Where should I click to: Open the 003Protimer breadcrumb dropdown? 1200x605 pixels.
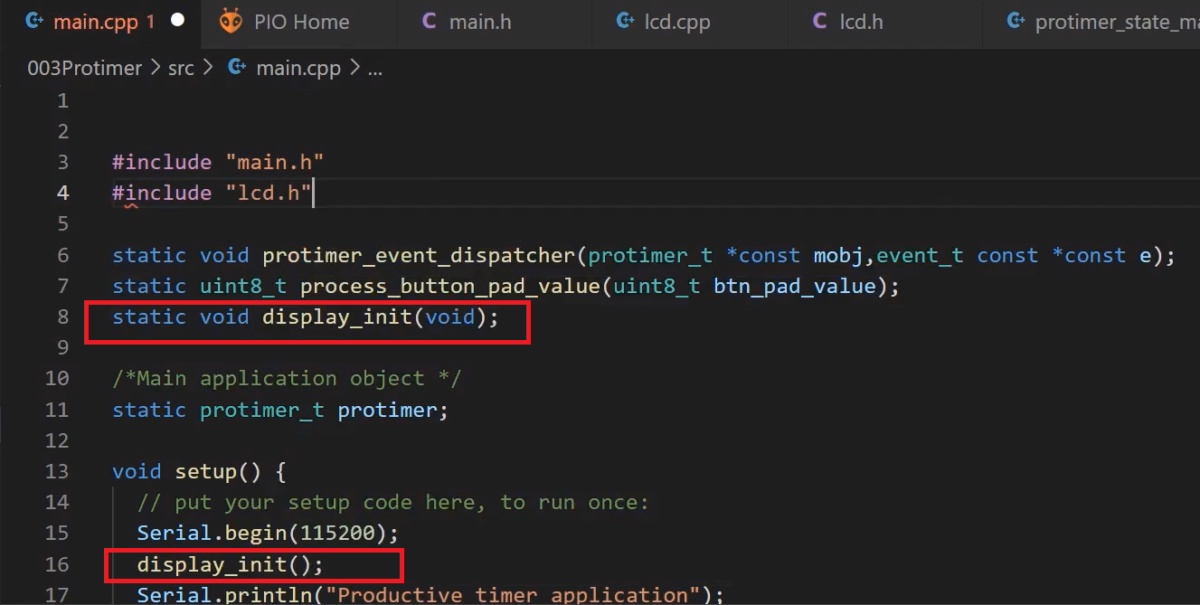84,67
